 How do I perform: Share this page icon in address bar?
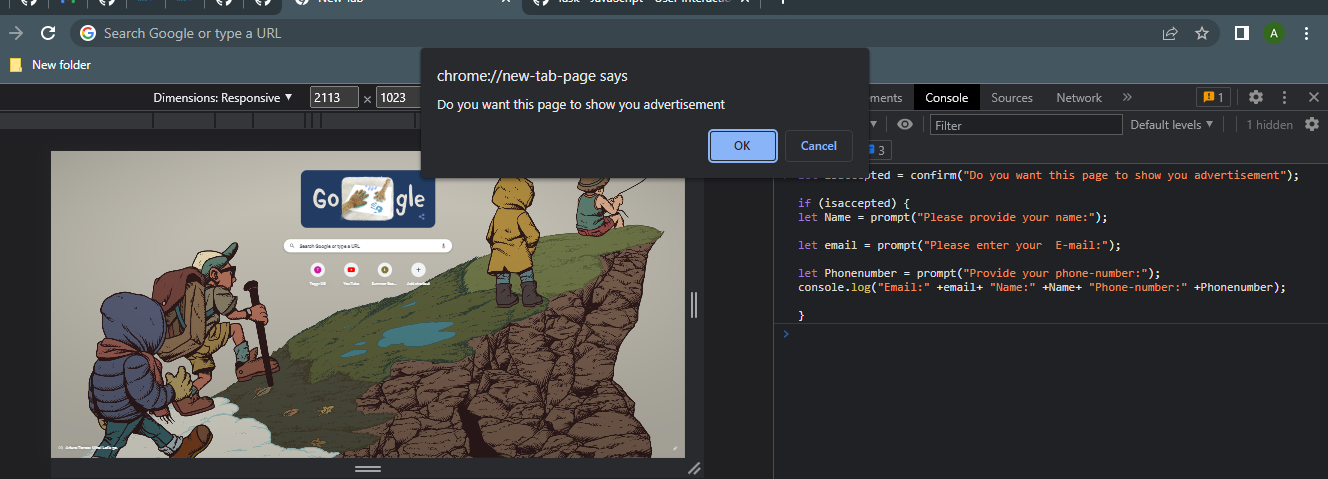[1169, 33]
